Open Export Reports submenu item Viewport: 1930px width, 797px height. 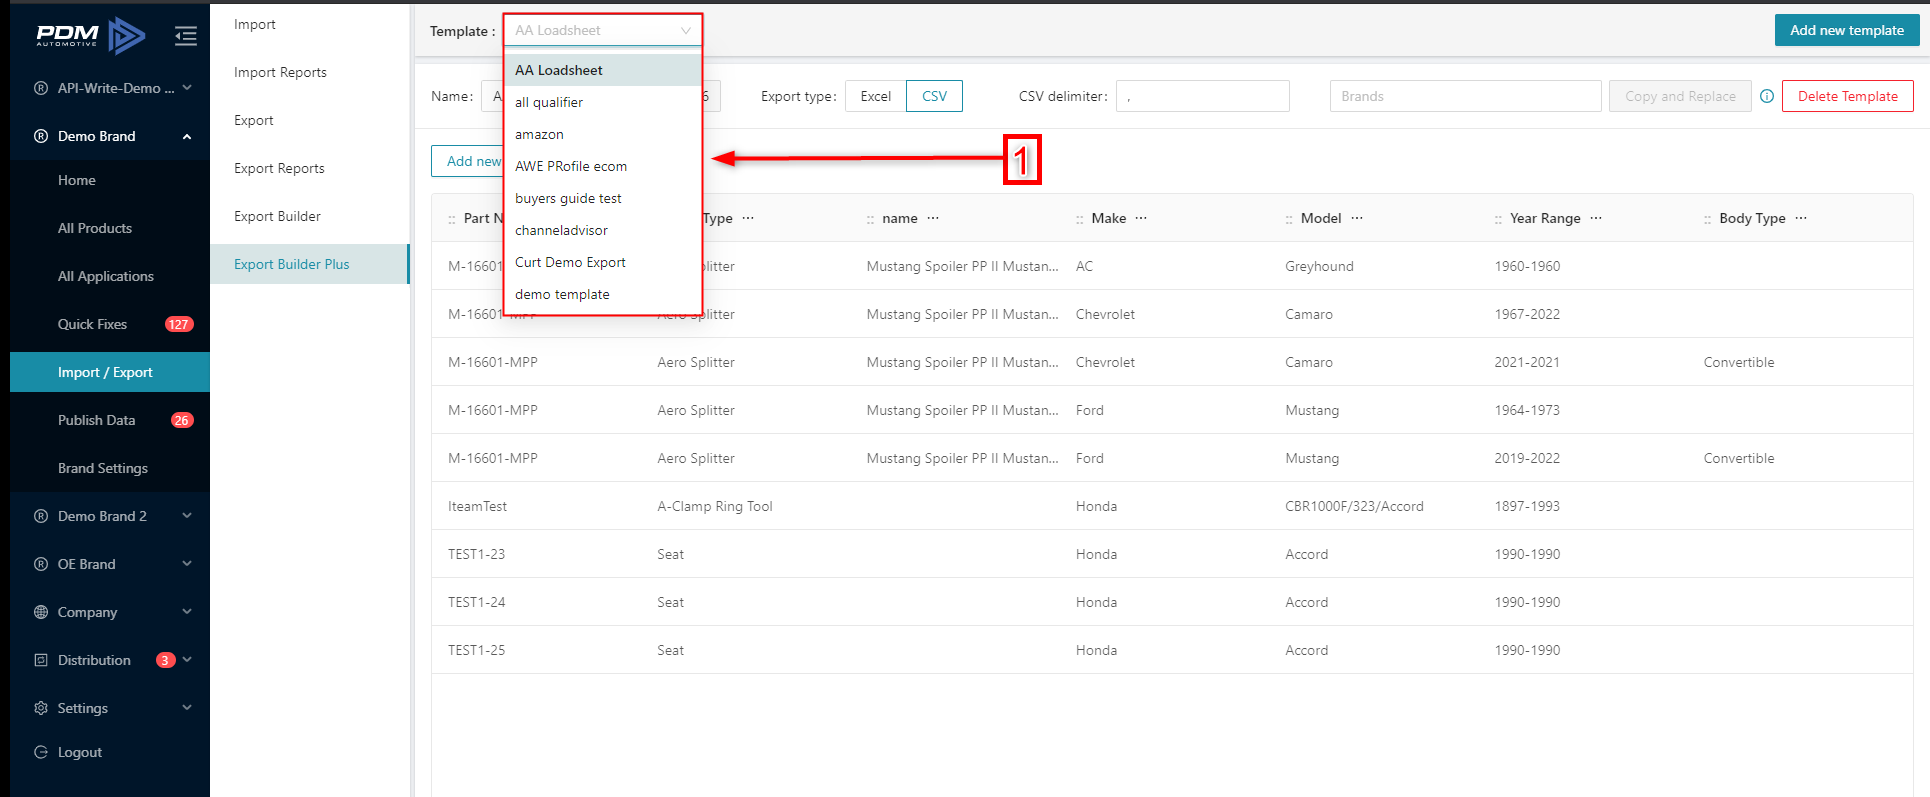pyautogui.click(x=309, y=168)
